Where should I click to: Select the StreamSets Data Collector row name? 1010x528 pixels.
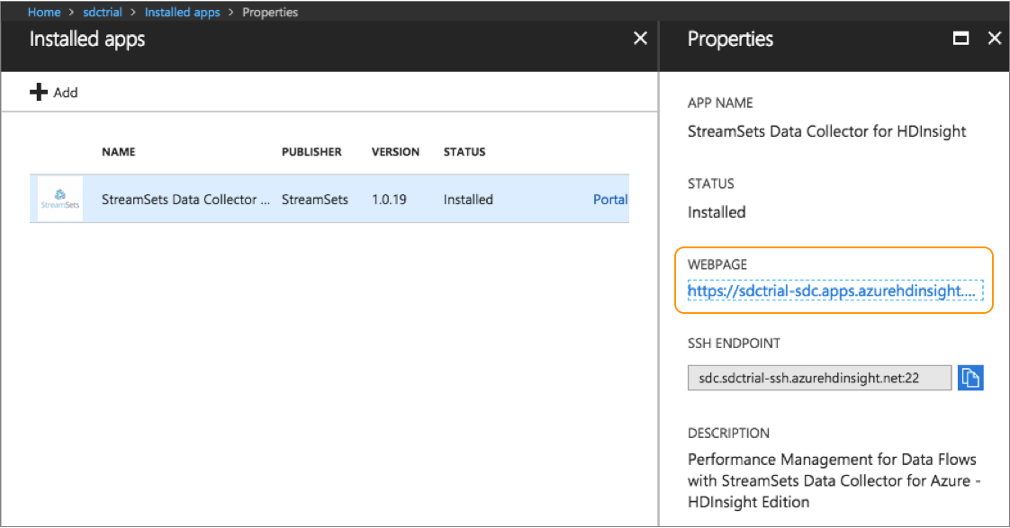click(186, 200)
